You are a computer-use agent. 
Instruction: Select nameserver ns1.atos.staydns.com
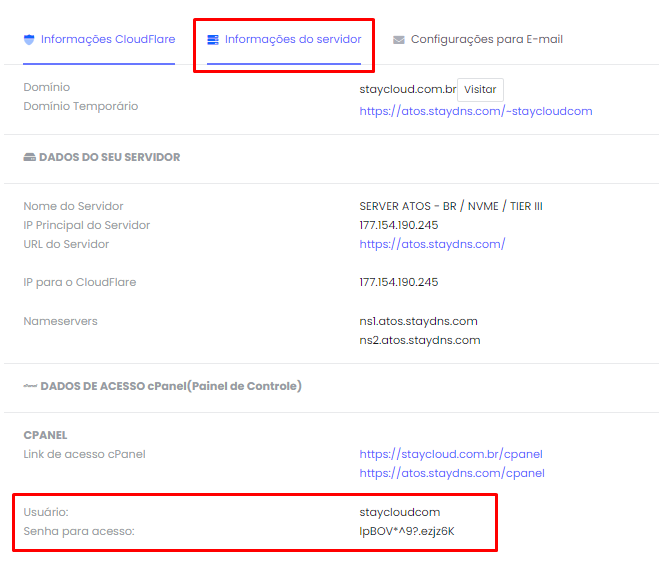pos(418,321)
